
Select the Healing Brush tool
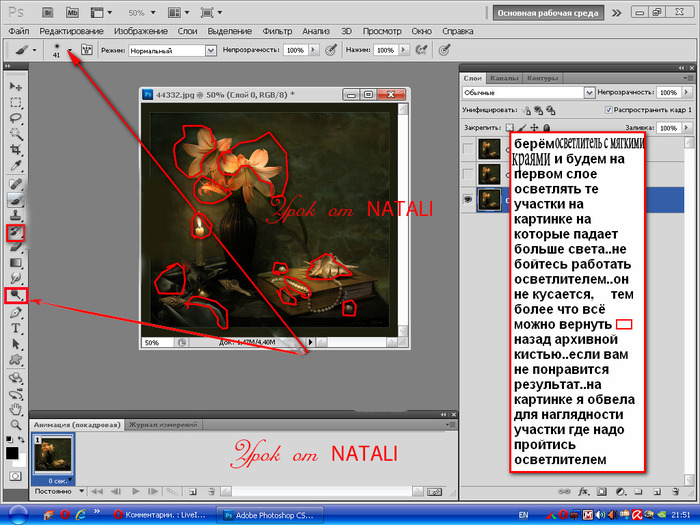point(16,184)
